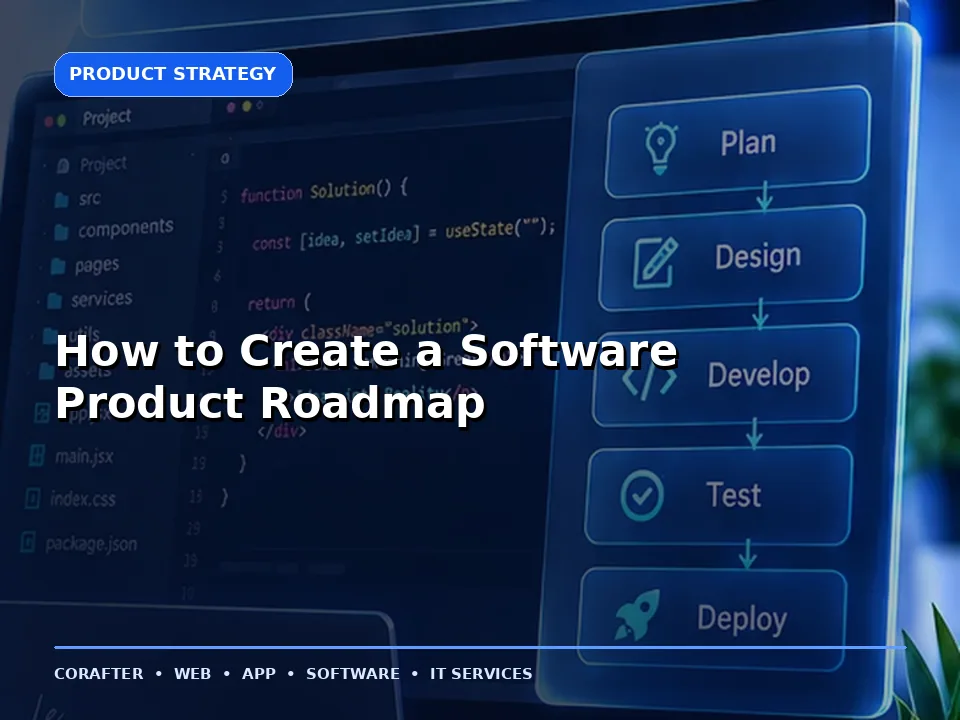
Task: Select the Plan step label
Action: tap(748, 143)
